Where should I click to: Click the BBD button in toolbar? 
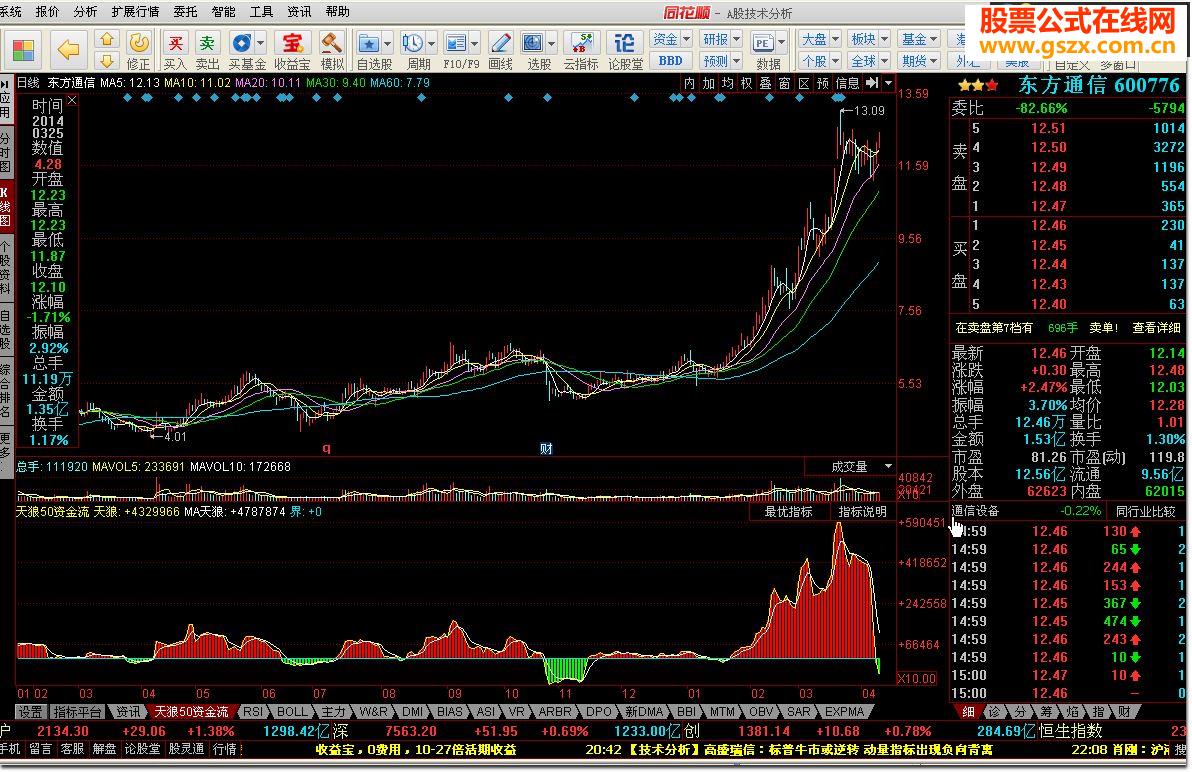670,61
